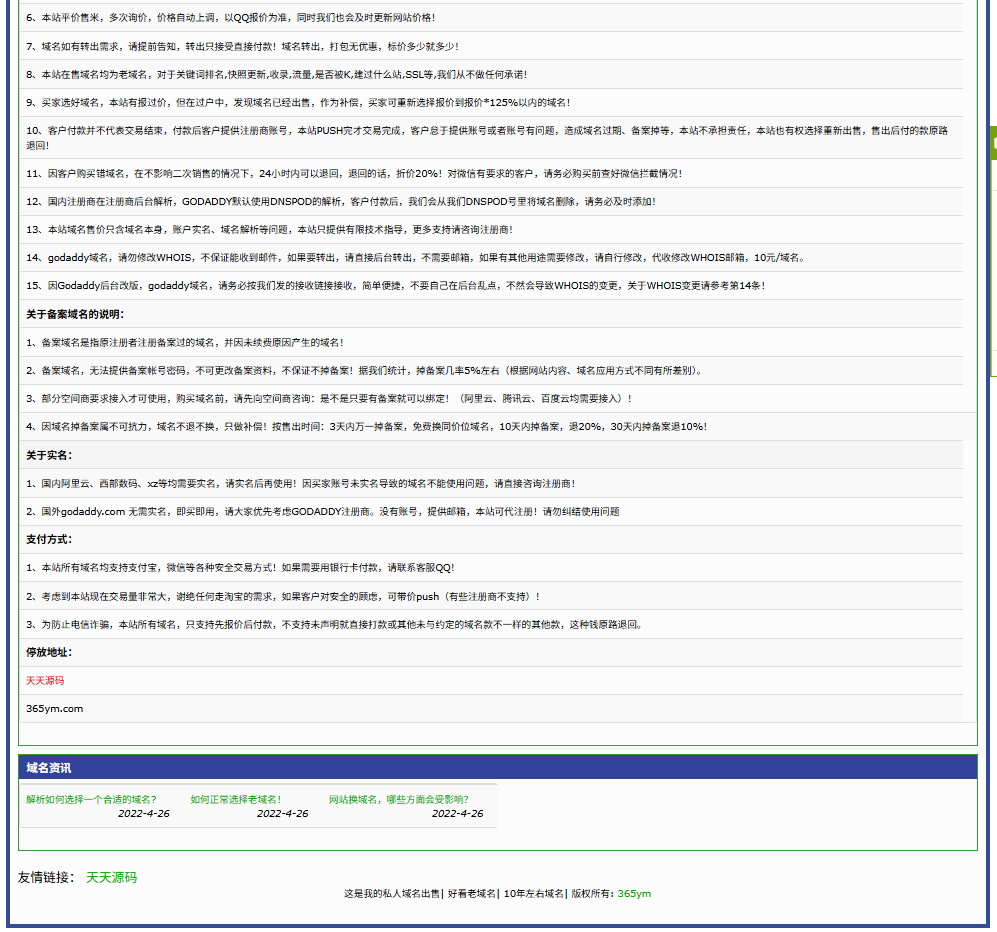Viewport: 997px width, 932px height.
Task: Click the 好看老域名 footer text
Action: (472, 894)
